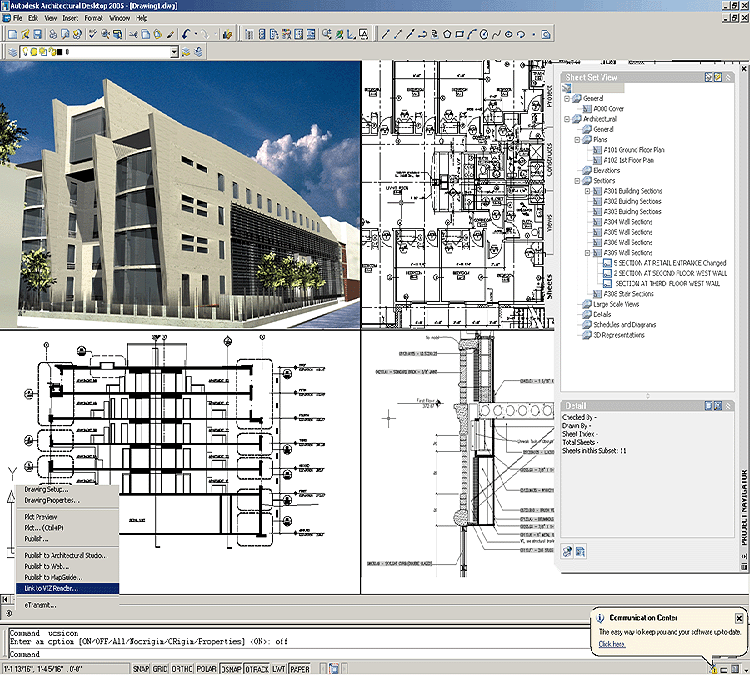Switch PAPER/model space in status bar
Image resolution: width=750 pixels, height=675 pixels.
pyautogui.click(x=300, y=669)
